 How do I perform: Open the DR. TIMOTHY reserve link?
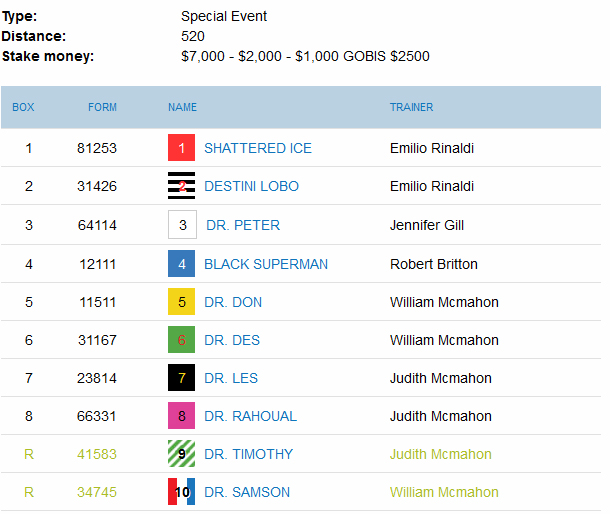[x=249, y=454]
